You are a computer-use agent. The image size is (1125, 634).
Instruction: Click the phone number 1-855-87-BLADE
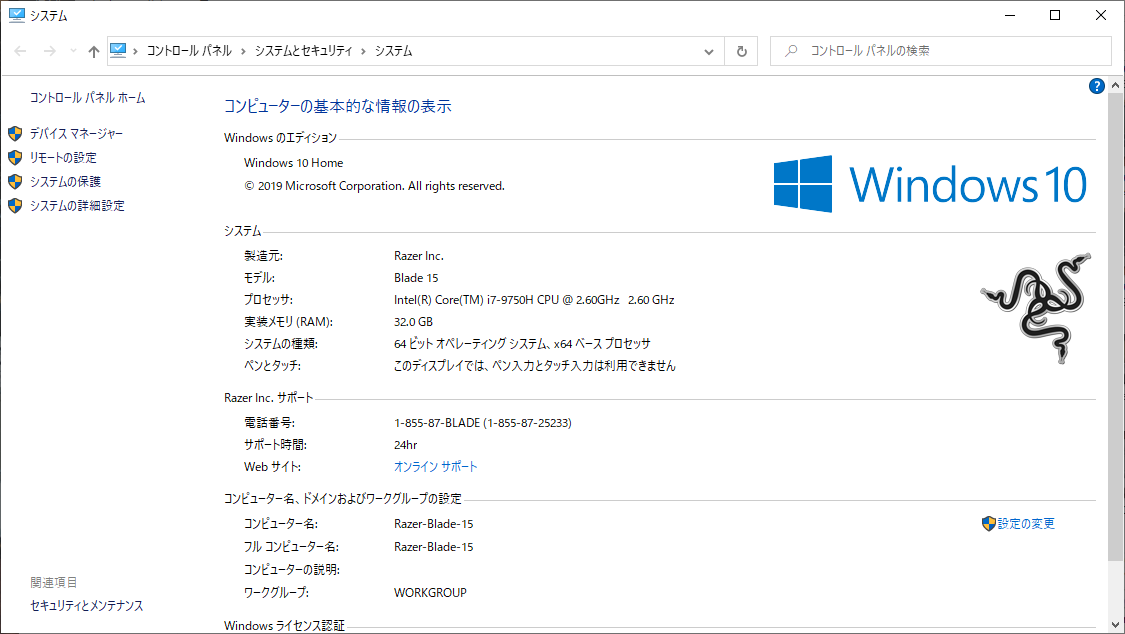[483, 423]
